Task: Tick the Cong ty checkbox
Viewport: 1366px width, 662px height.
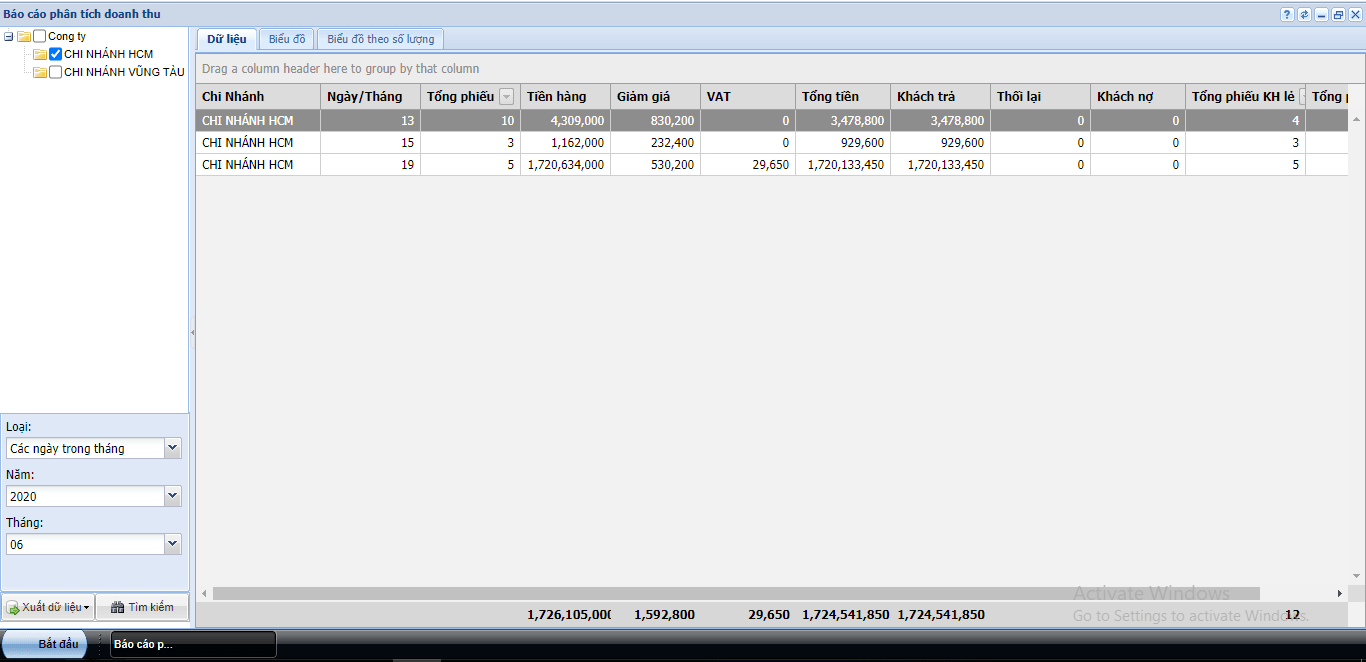Action: click(x=40, y=36)
